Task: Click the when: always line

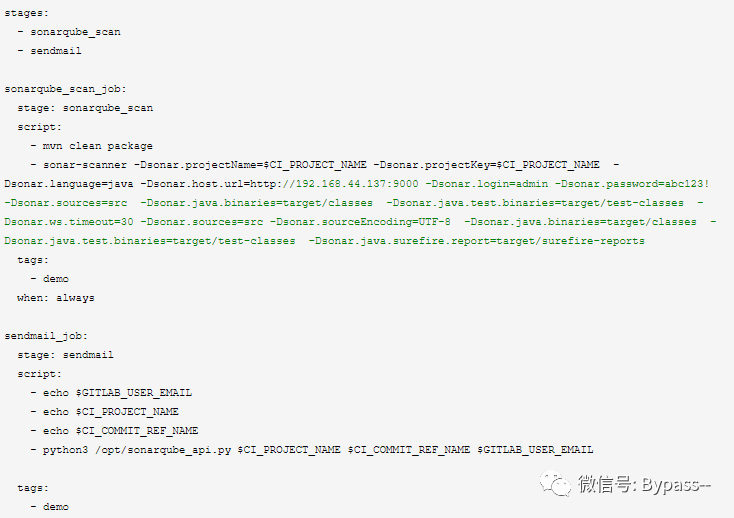Action: click(56, 298)
